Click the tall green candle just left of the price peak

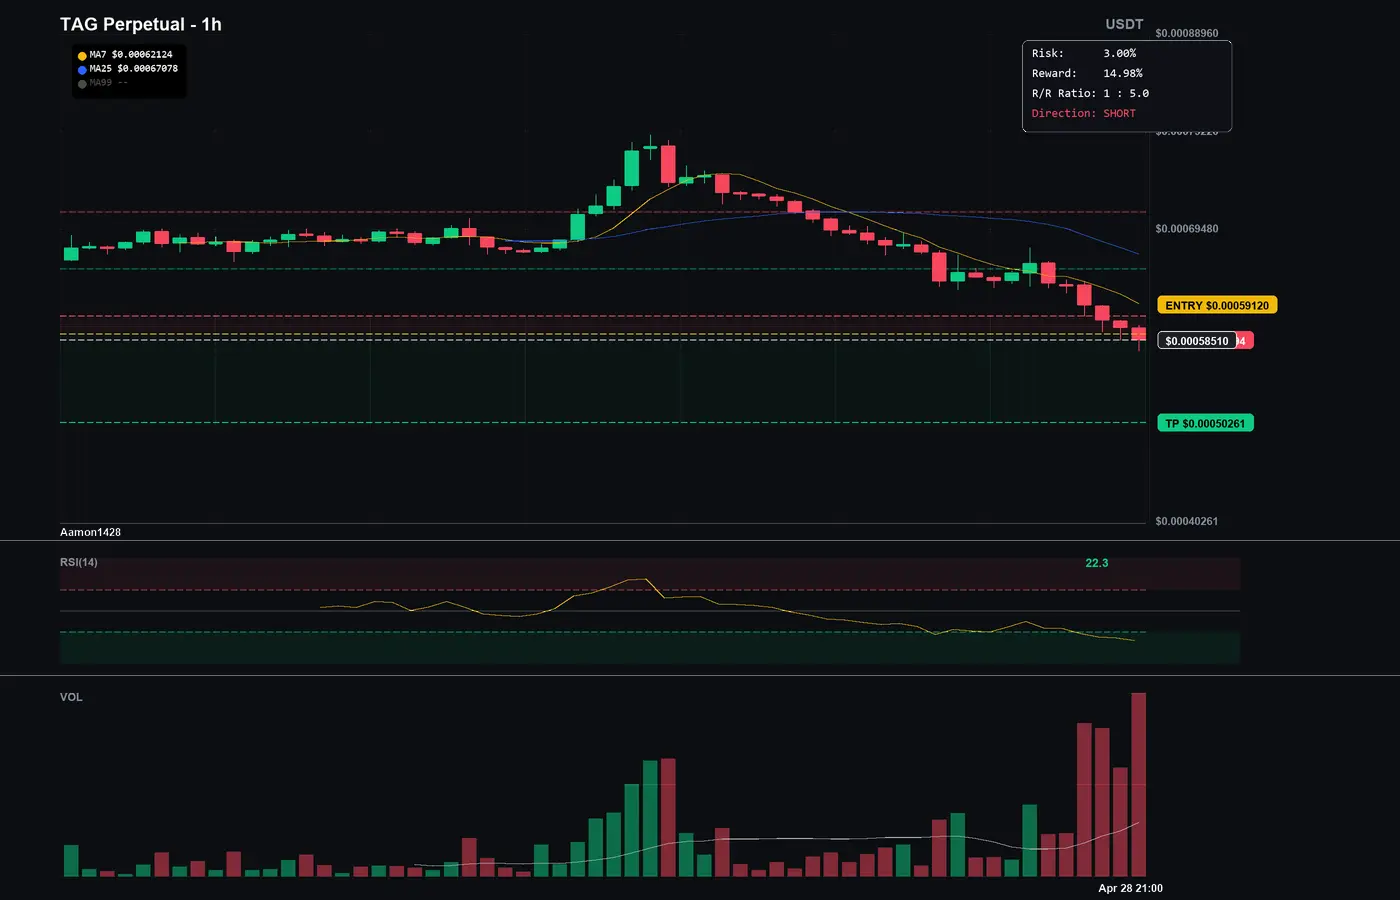632,168
